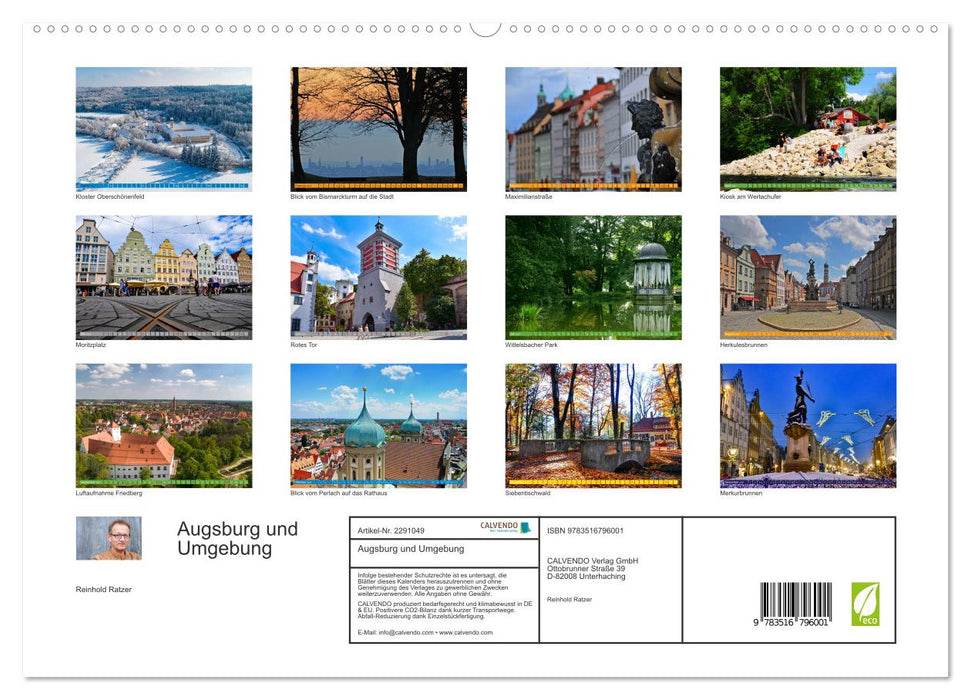Click the Wittelsbacher Park photo
This screenshot has width=971, height=700.
(x=593, y=277)
